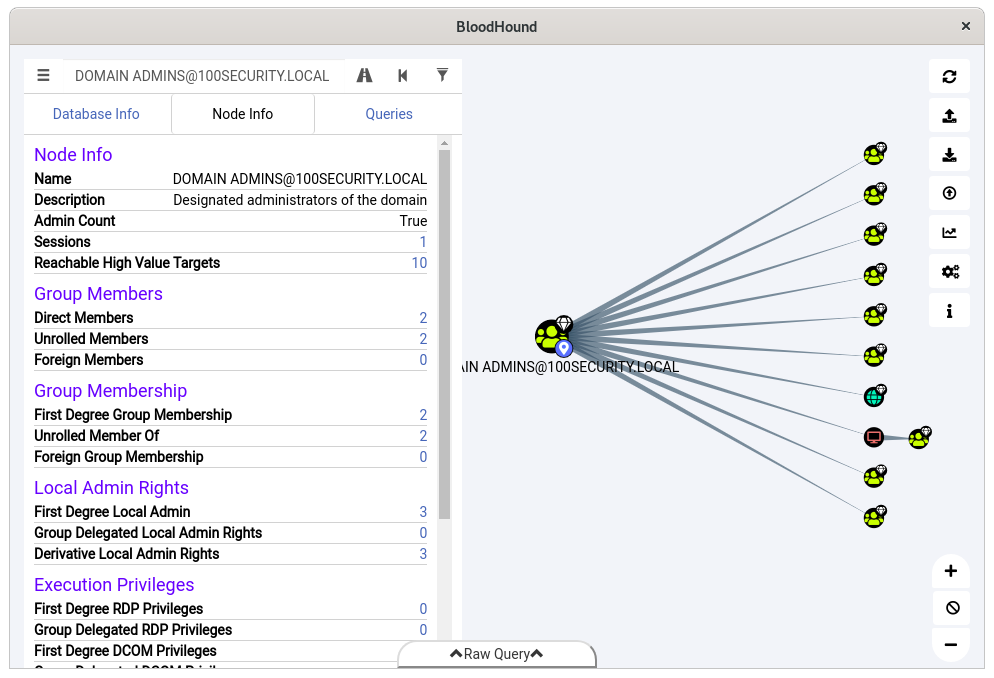Open Group Delegated Local Admin Rights count
The height and width of the screenshot is (678, 994).
pyautogui.click(x=423, y=533)
